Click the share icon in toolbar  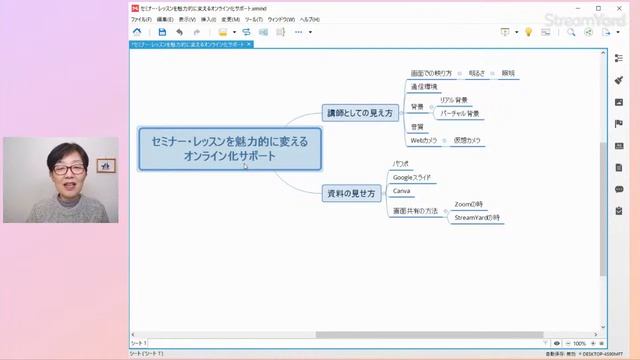tap(588, 32)
